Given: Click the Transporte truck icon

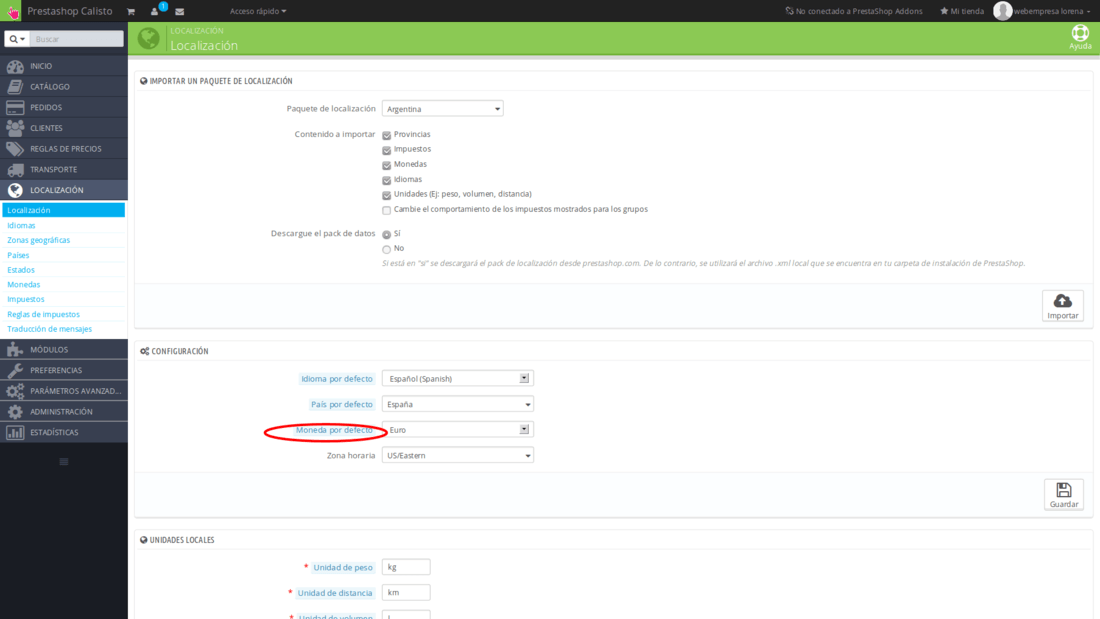Looking at the screenshot, I should coord(15,169).
